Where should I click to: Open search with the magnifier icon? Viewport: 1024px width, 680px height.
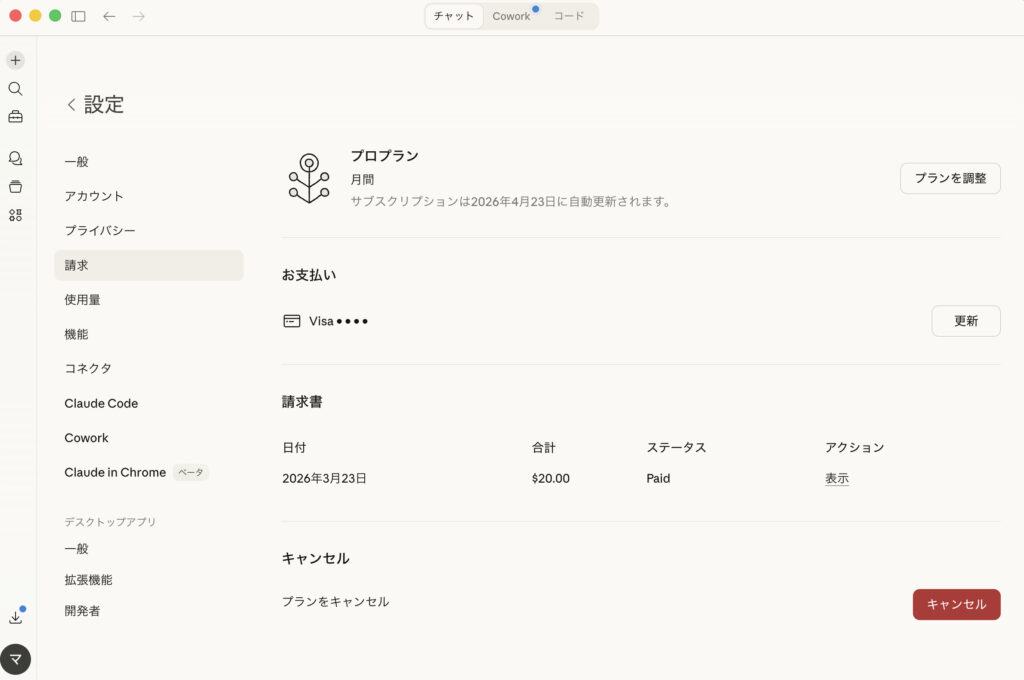15,88
